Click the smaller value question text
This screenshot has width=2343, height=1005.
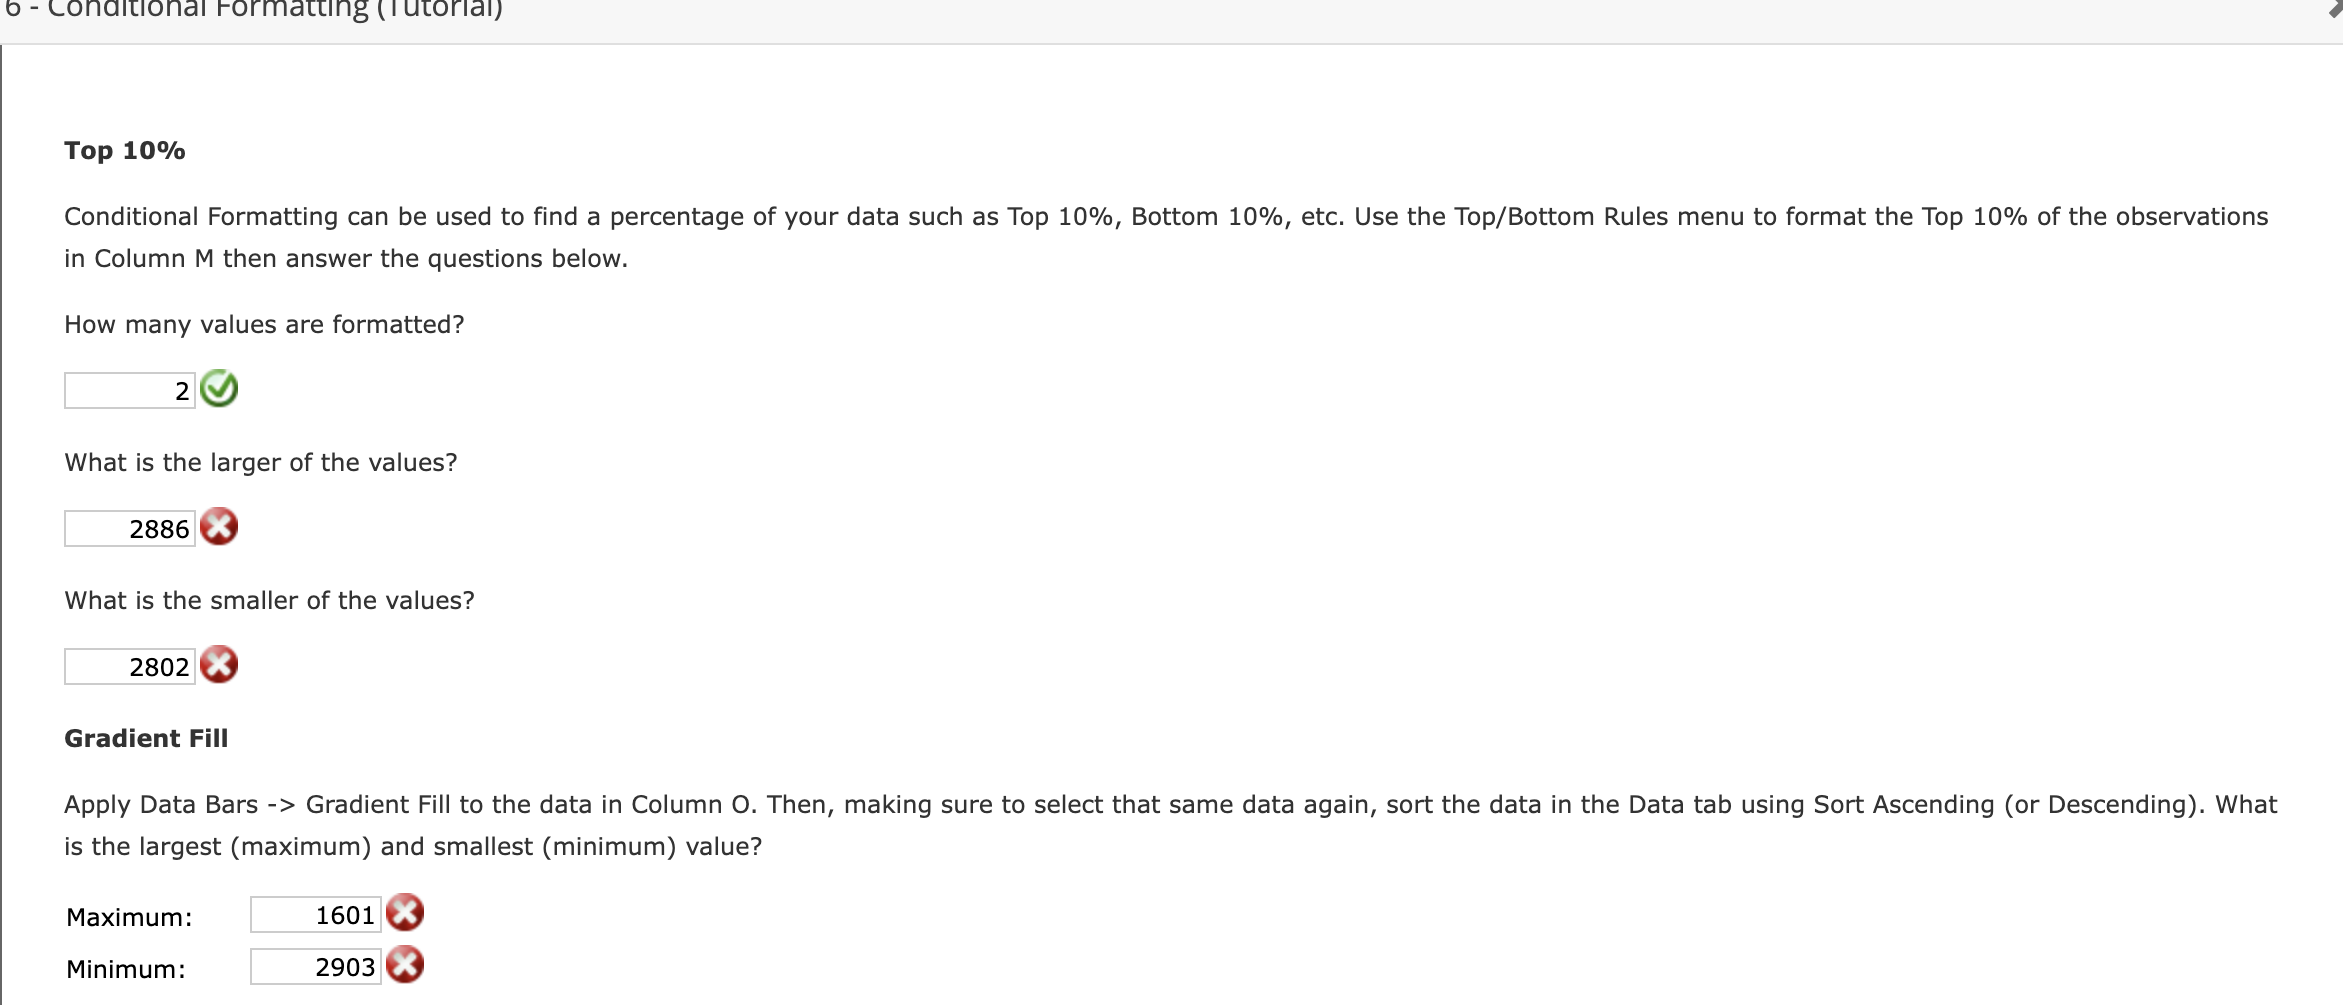tap(269, 600)
